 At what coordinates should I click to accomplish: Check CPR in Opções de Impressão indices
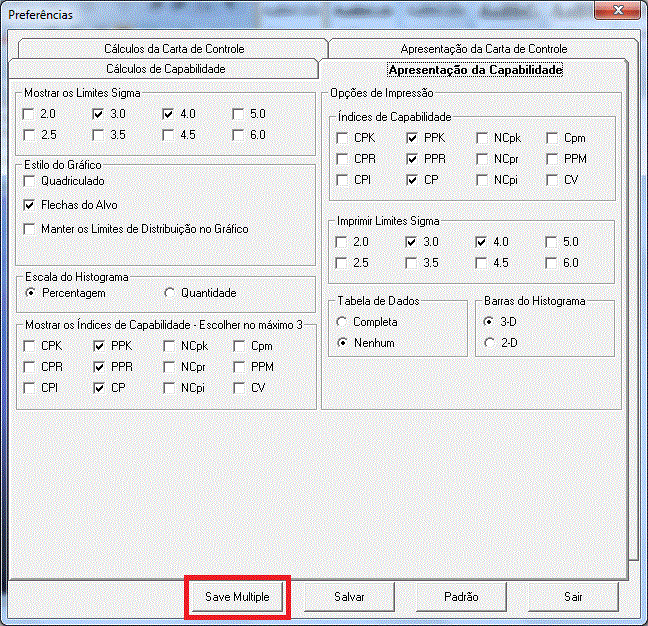342,159
